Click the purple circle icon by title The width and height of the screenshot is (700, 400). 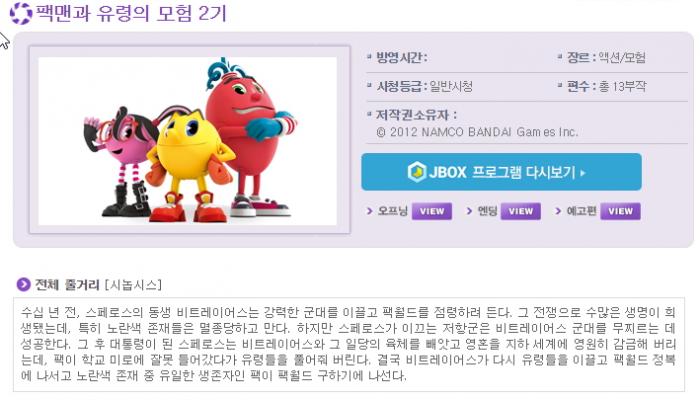[21, 13]
